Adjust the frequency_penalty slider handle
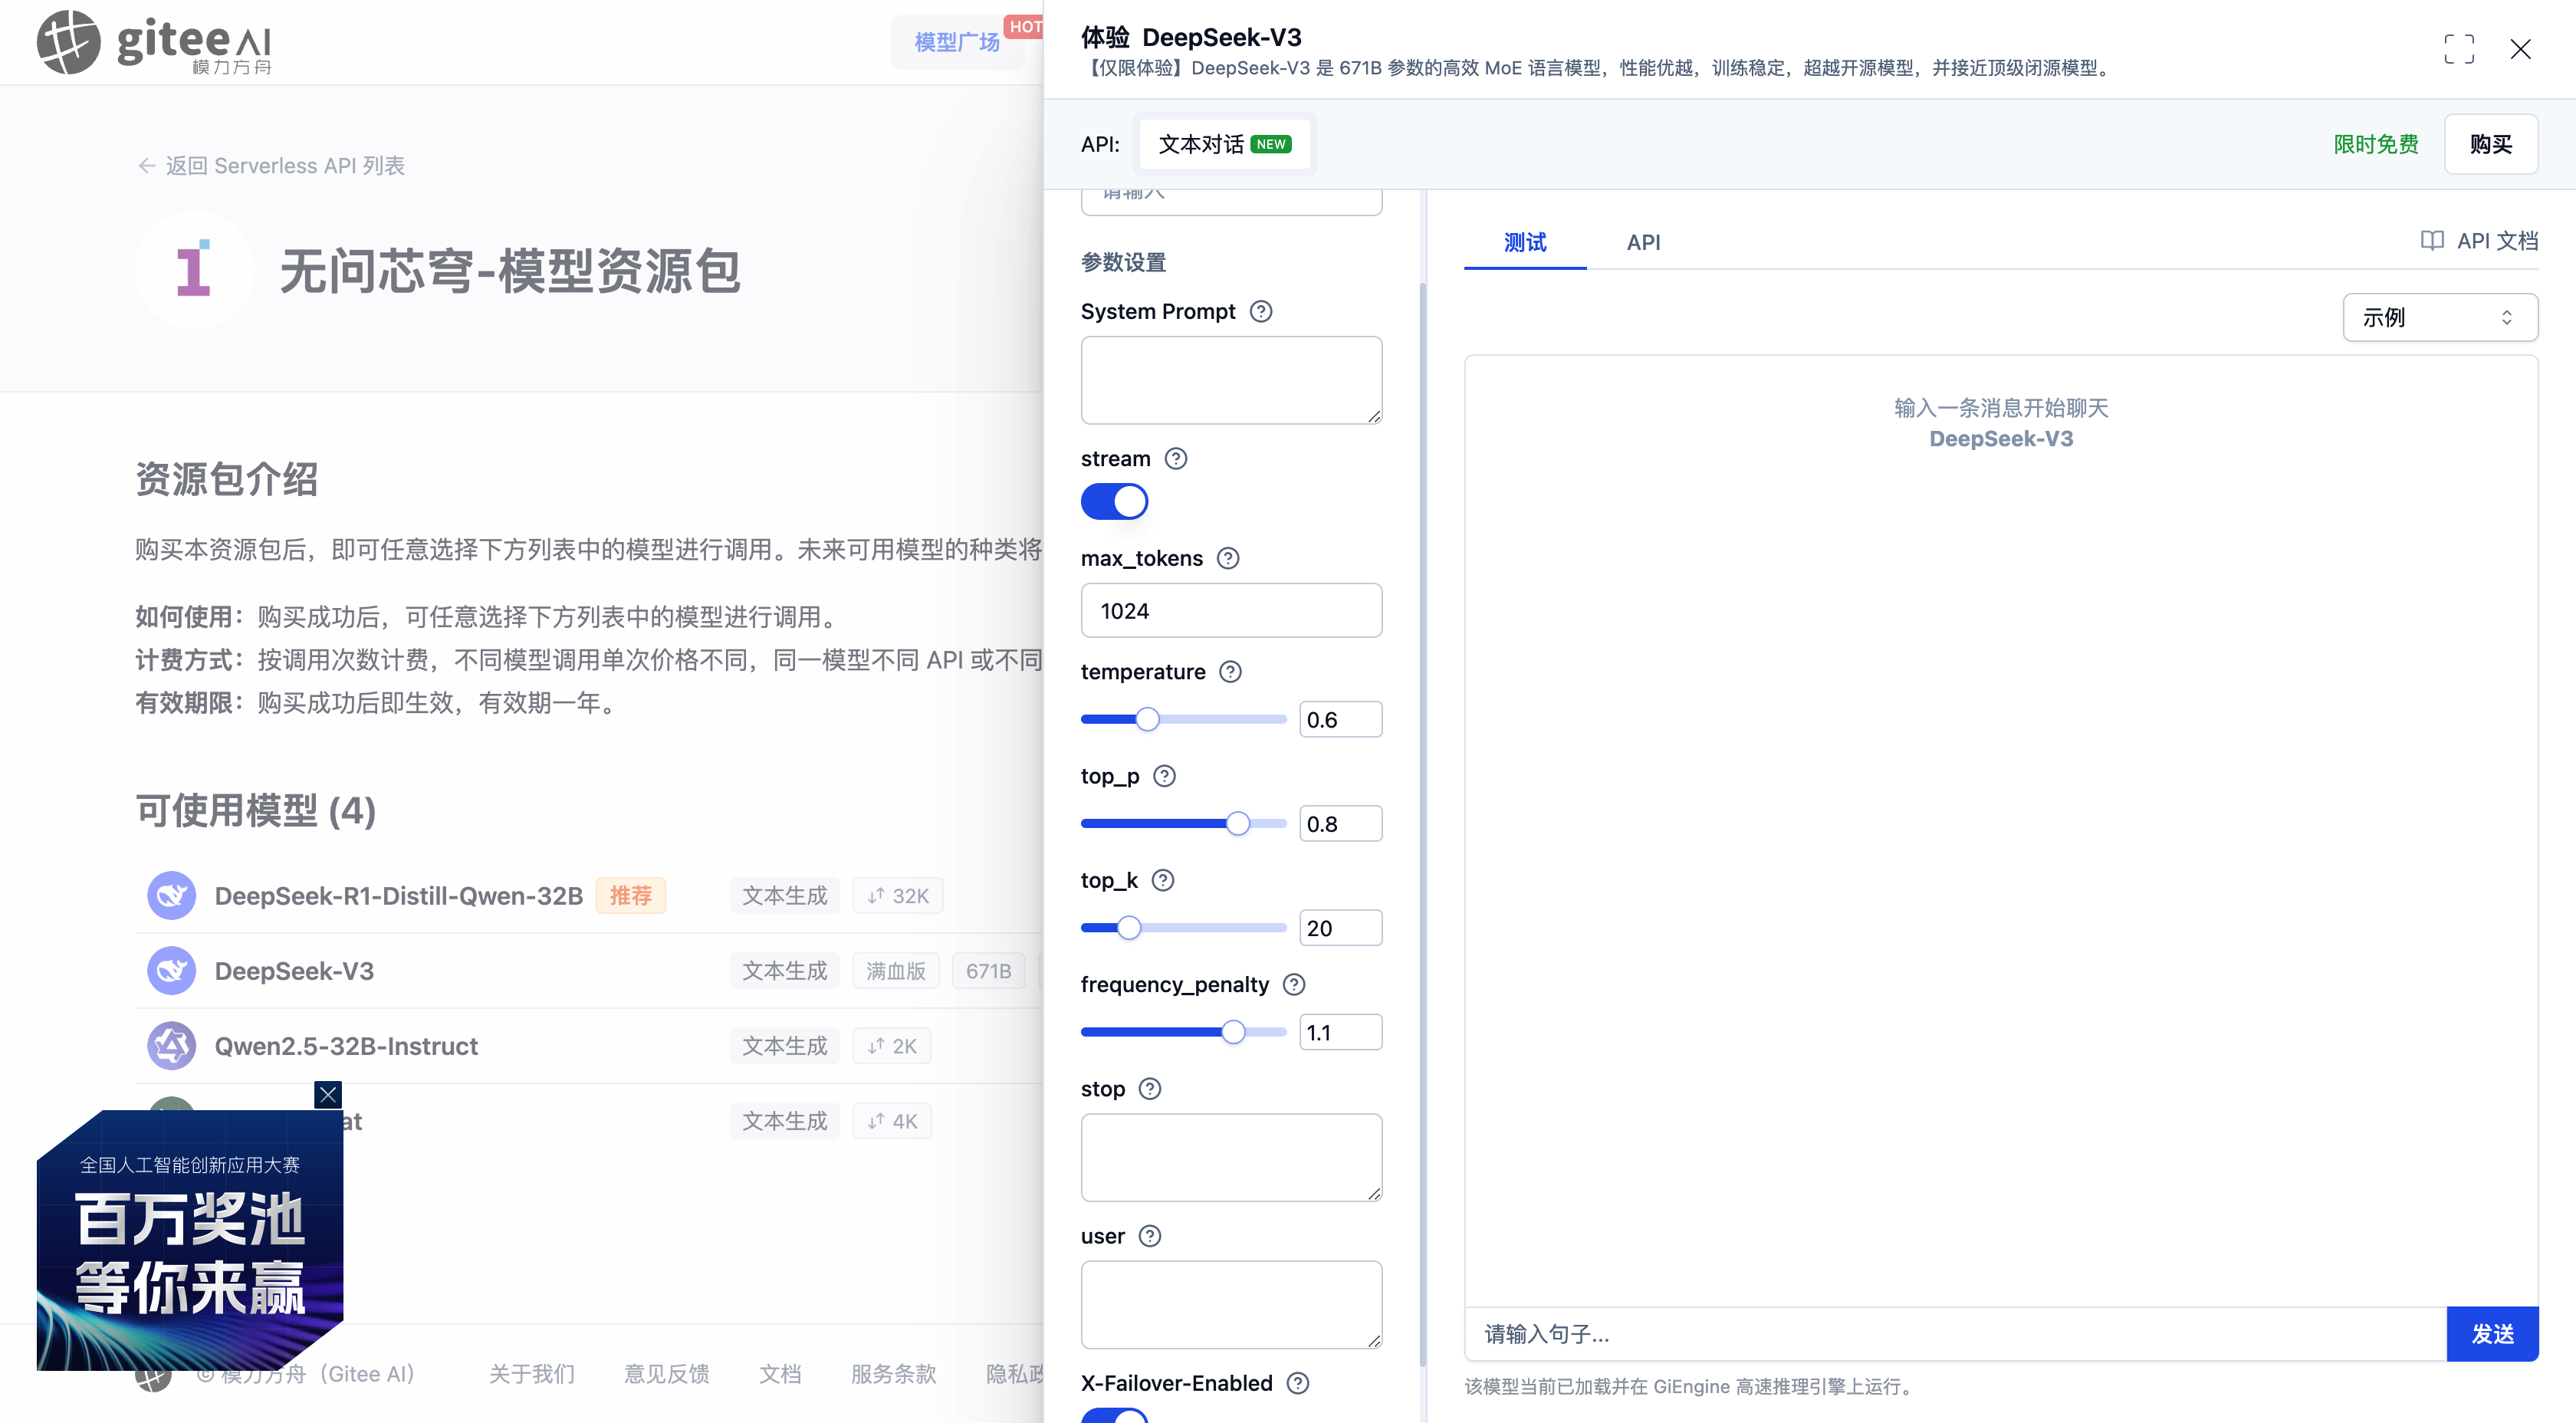 1233,1032
